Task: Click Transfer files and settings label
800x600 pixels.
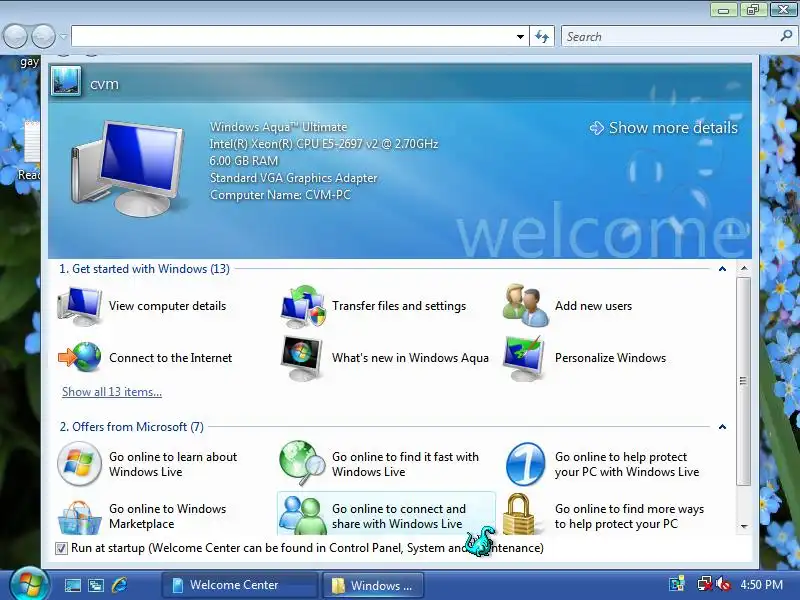Action: (399, 306)
